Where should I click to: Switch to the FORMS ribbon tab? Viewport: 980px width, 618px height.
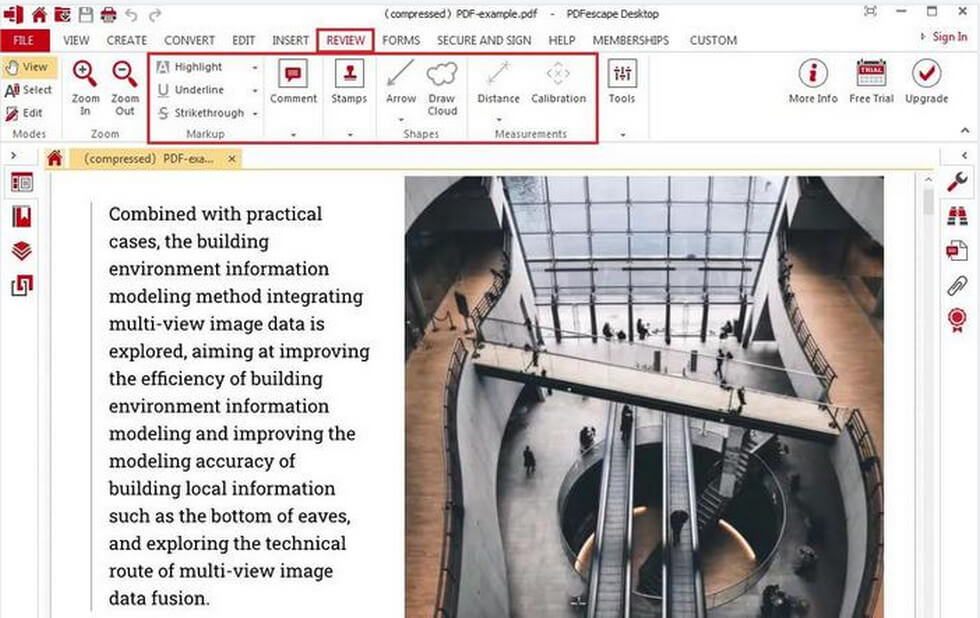(x=401, y=40)
